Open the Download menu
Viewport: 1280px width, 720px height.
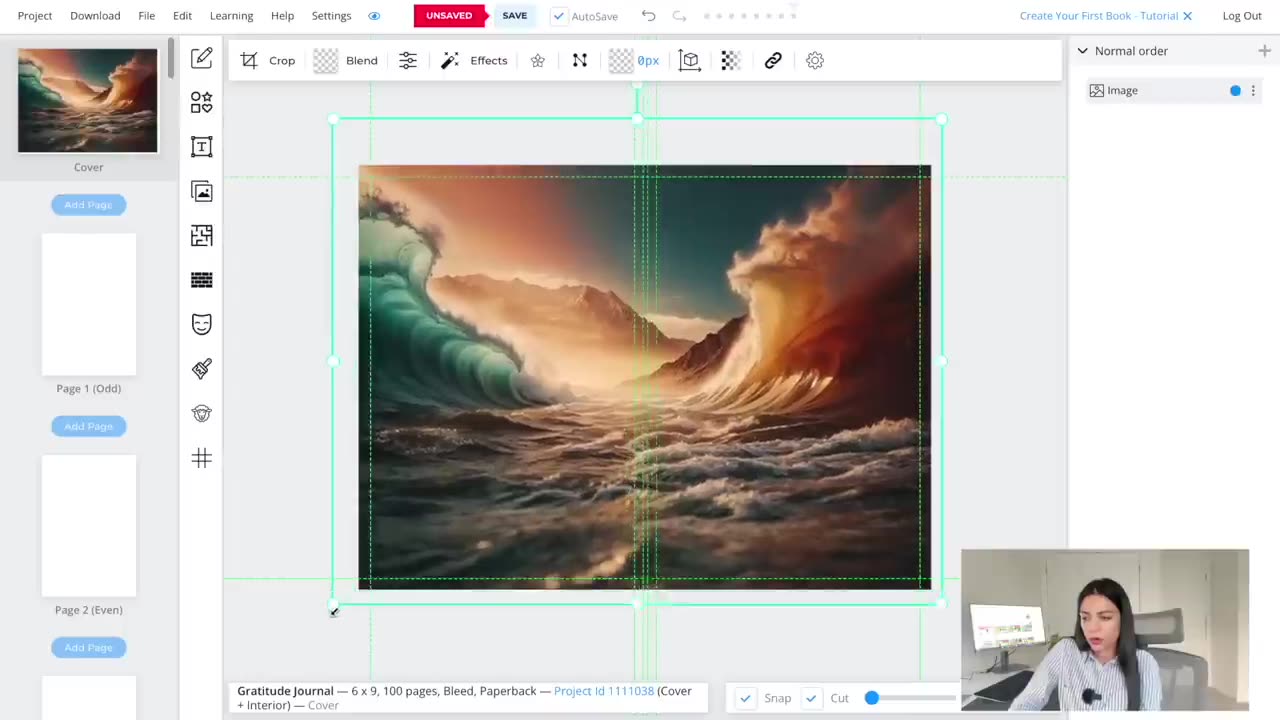click(95, 16)
